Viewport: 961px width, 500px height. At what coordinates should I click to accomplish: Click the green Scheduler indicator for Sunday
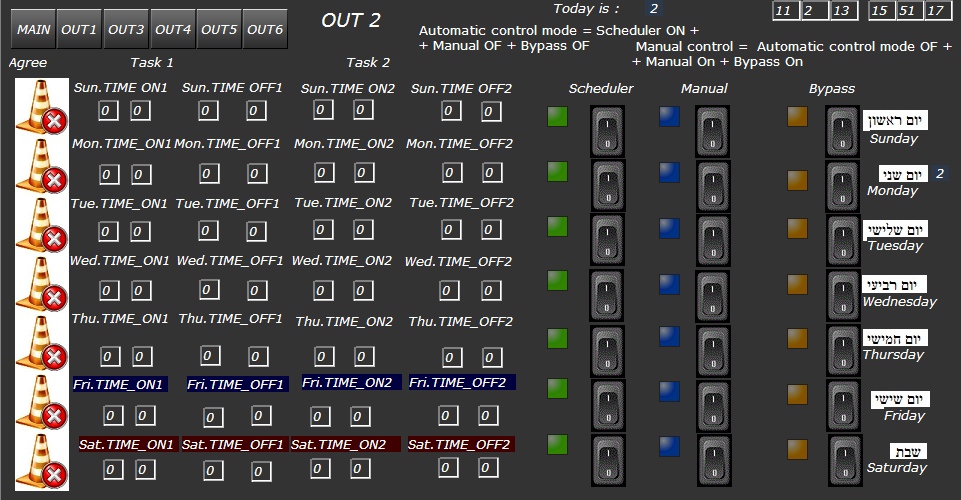click(x=557, y=117)
